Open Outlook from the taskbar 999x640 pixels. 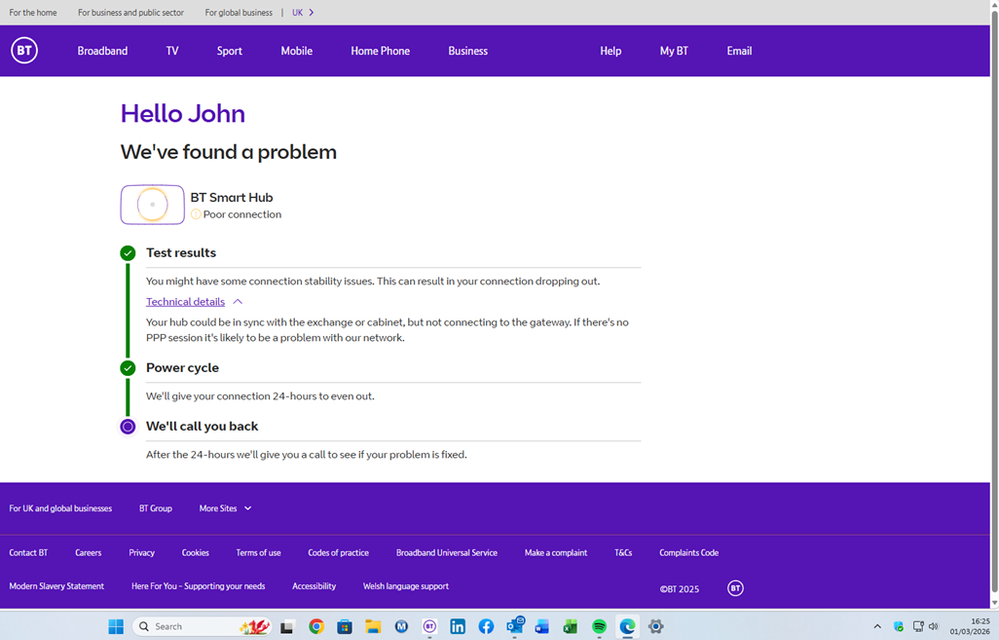515,626
